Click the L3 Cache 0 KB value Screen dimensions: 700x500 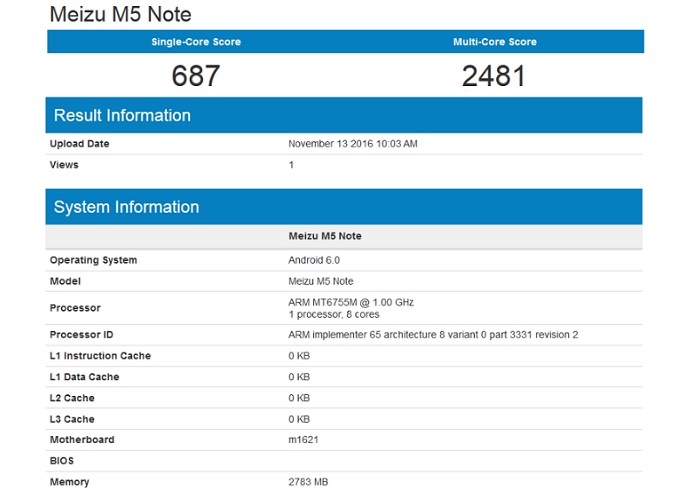[299, 419]
